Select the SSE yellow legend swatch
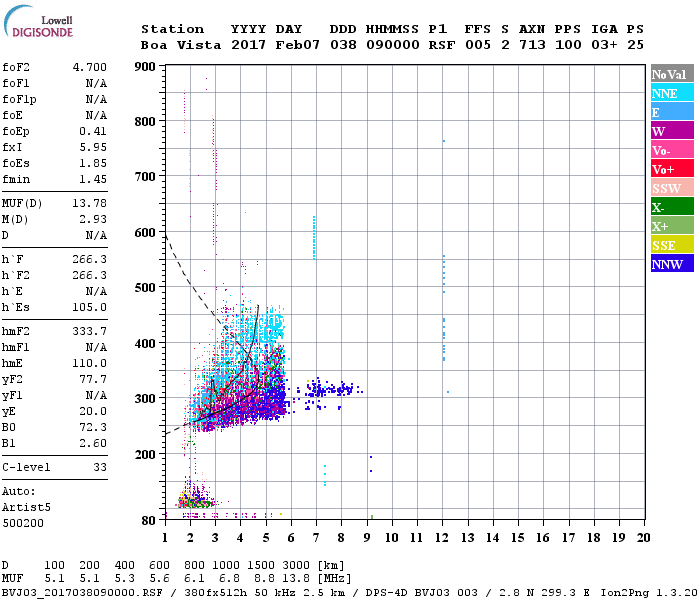700x600 pixels. (x=672, y=244)
